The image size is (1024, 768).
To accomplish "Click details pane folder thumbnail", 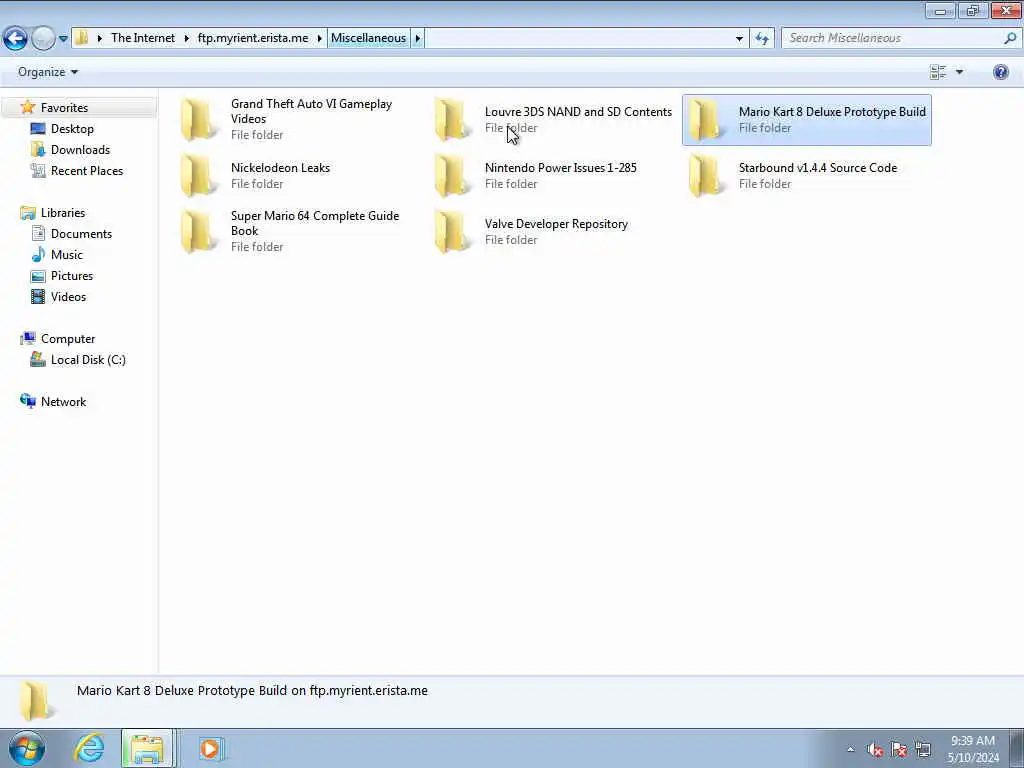I will pos(35,701).
